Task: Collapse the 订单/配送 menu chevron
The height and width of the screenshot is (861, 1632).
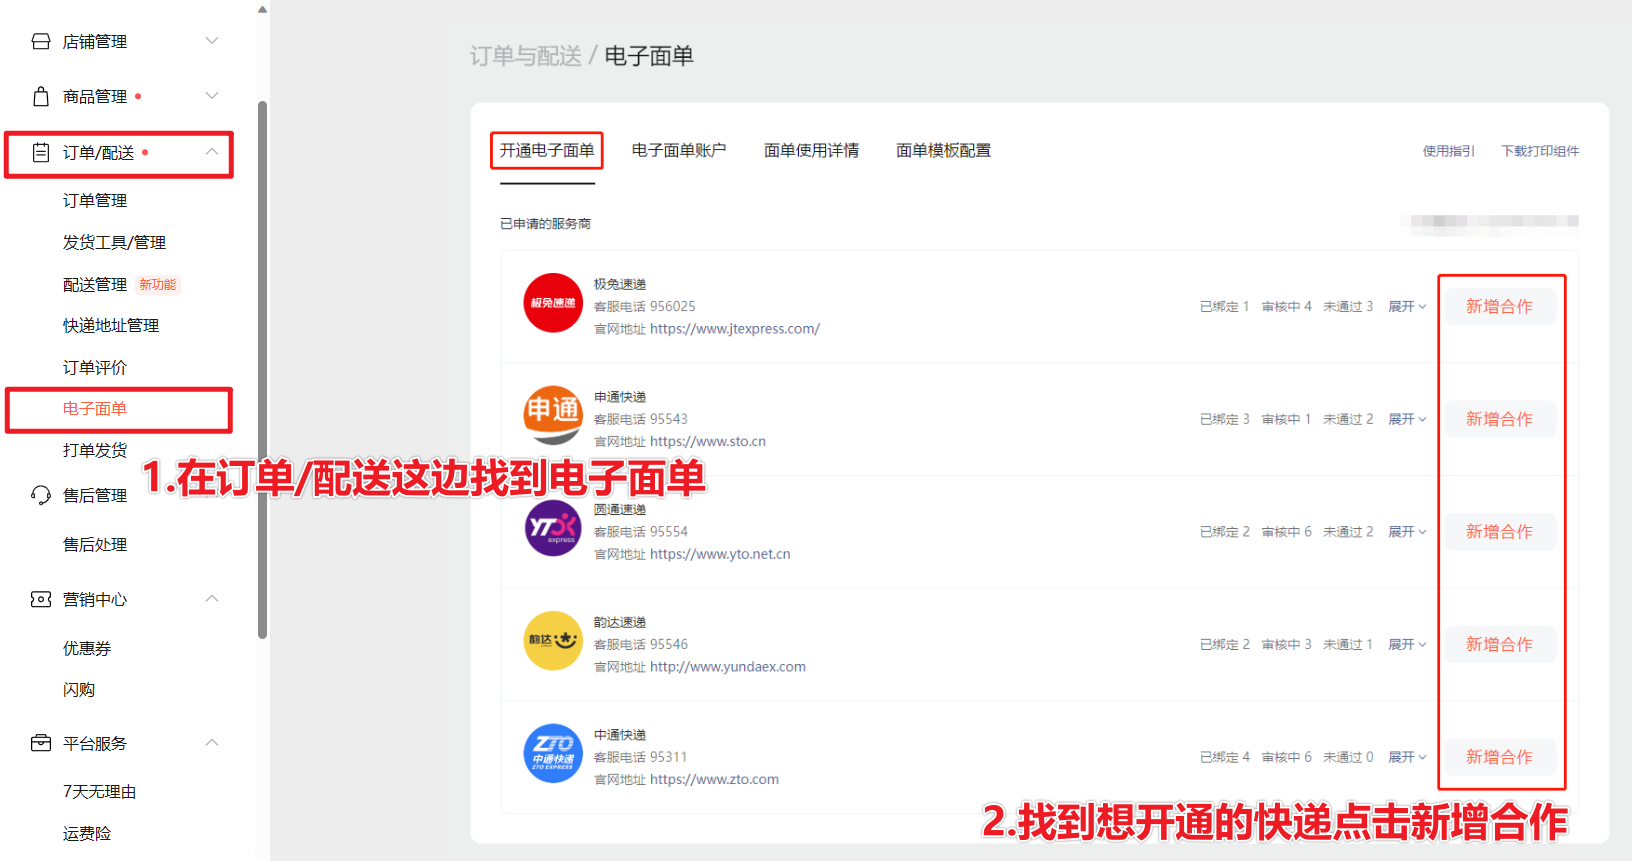Action: [212, 152]
